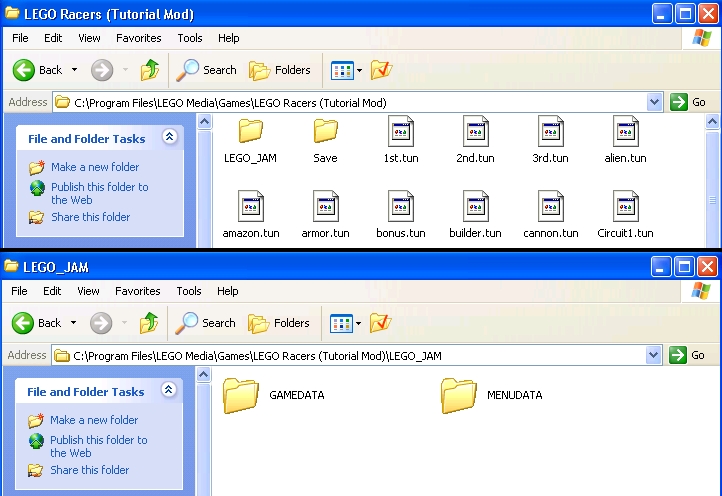Open the LEGO_JAM folder icon in top window
This screenshot has height=496, width=722.
(250, 131)
